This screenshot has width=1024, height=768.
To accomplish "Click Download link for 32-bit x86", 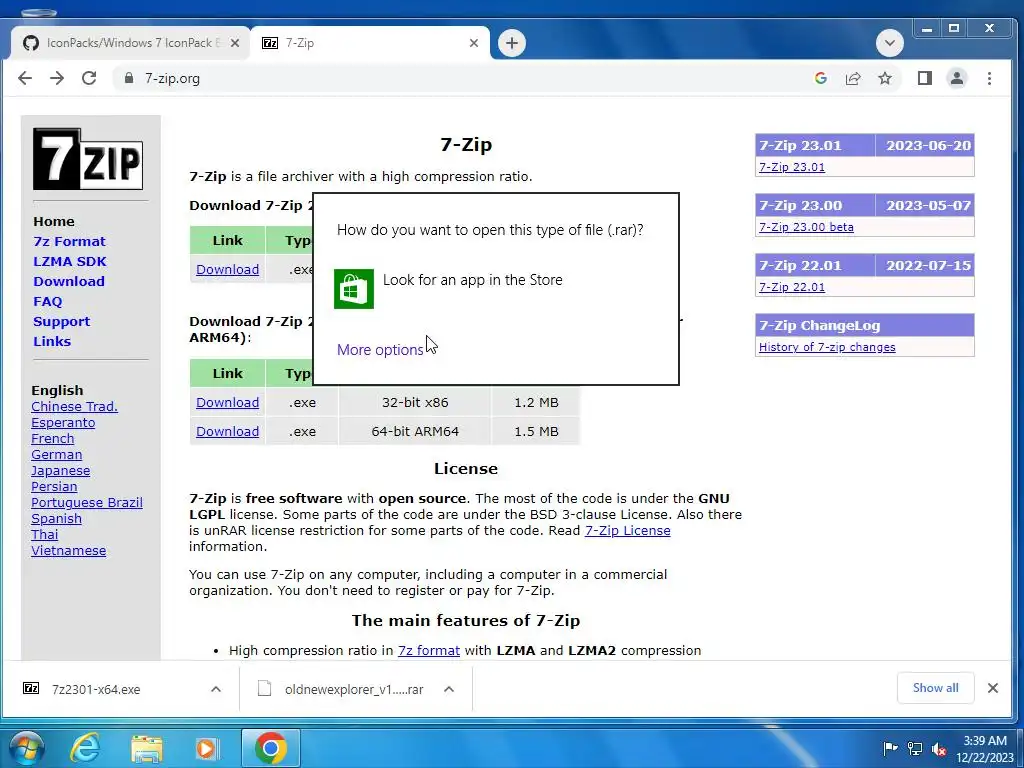I will click(227, 402).
